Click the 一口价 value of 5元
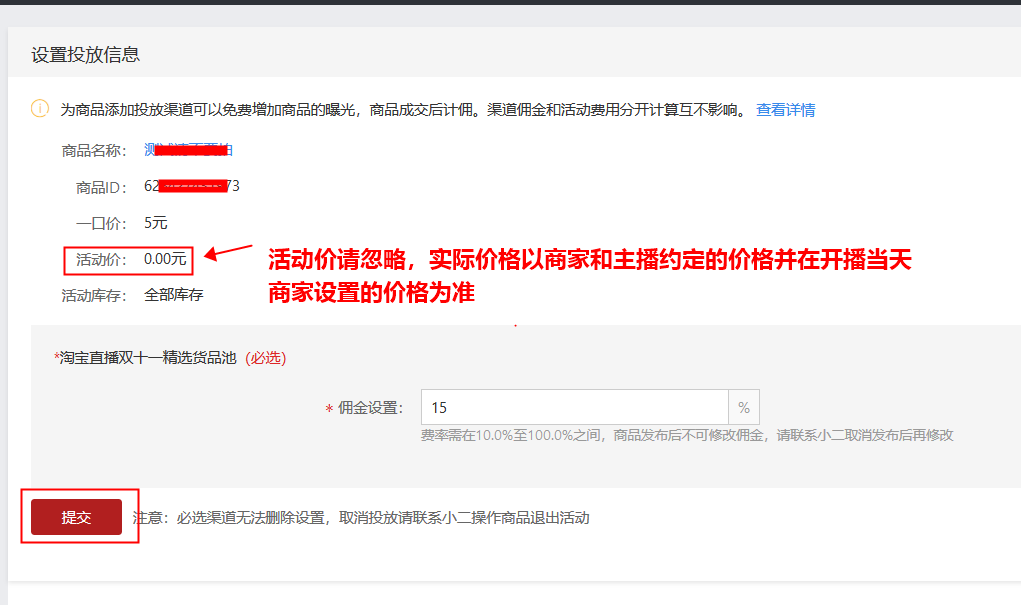 click(x=156, y=223)
